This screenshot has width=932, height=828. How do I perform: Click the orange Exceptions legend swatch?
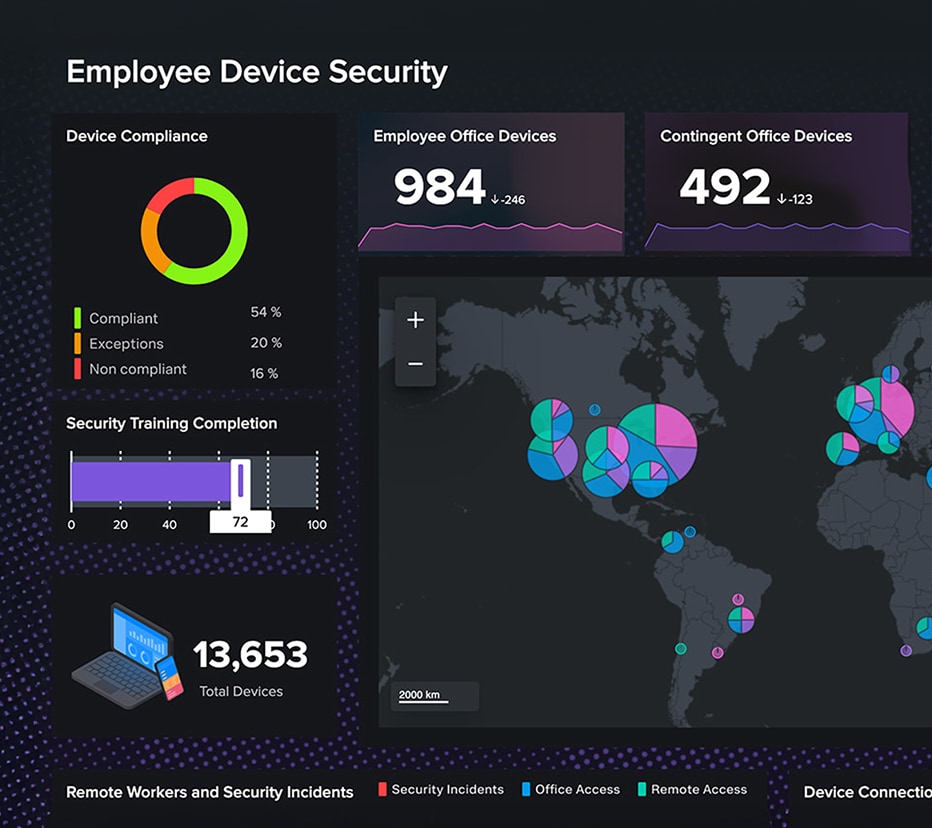[x=77, y=344]
